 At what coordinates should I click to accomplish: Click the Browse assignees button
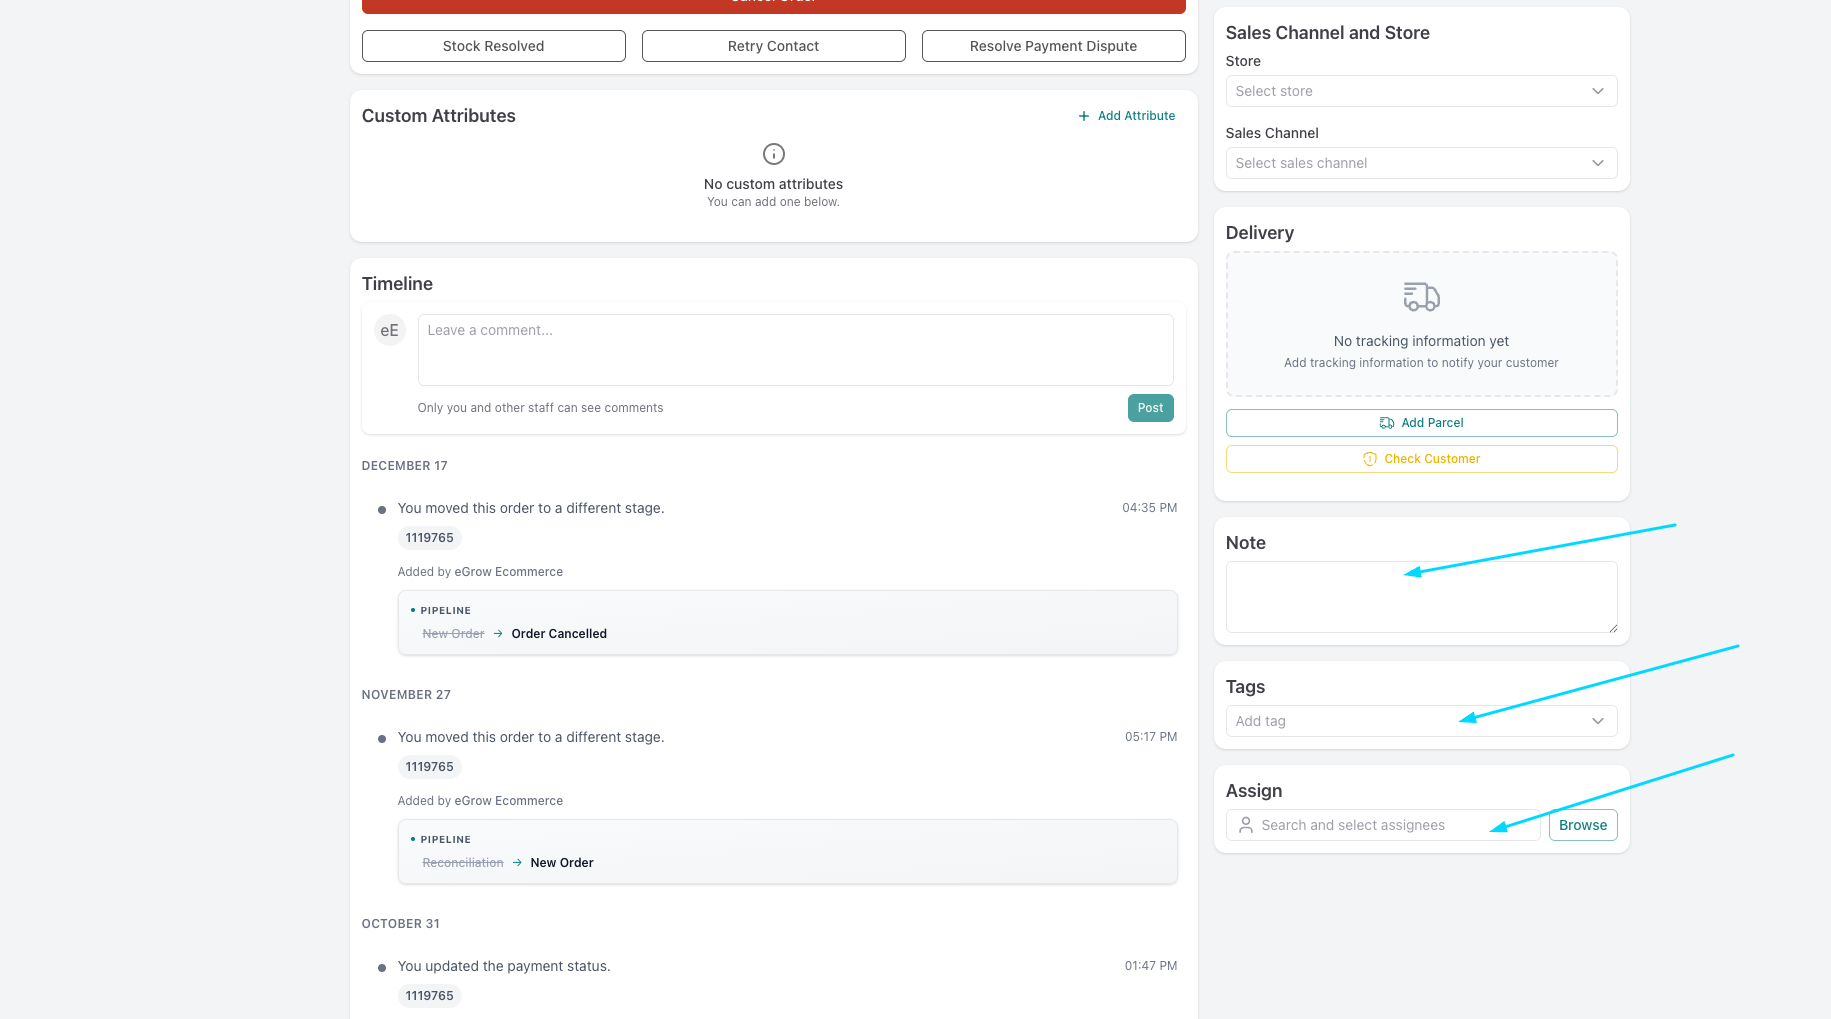tap(1583, 825)
